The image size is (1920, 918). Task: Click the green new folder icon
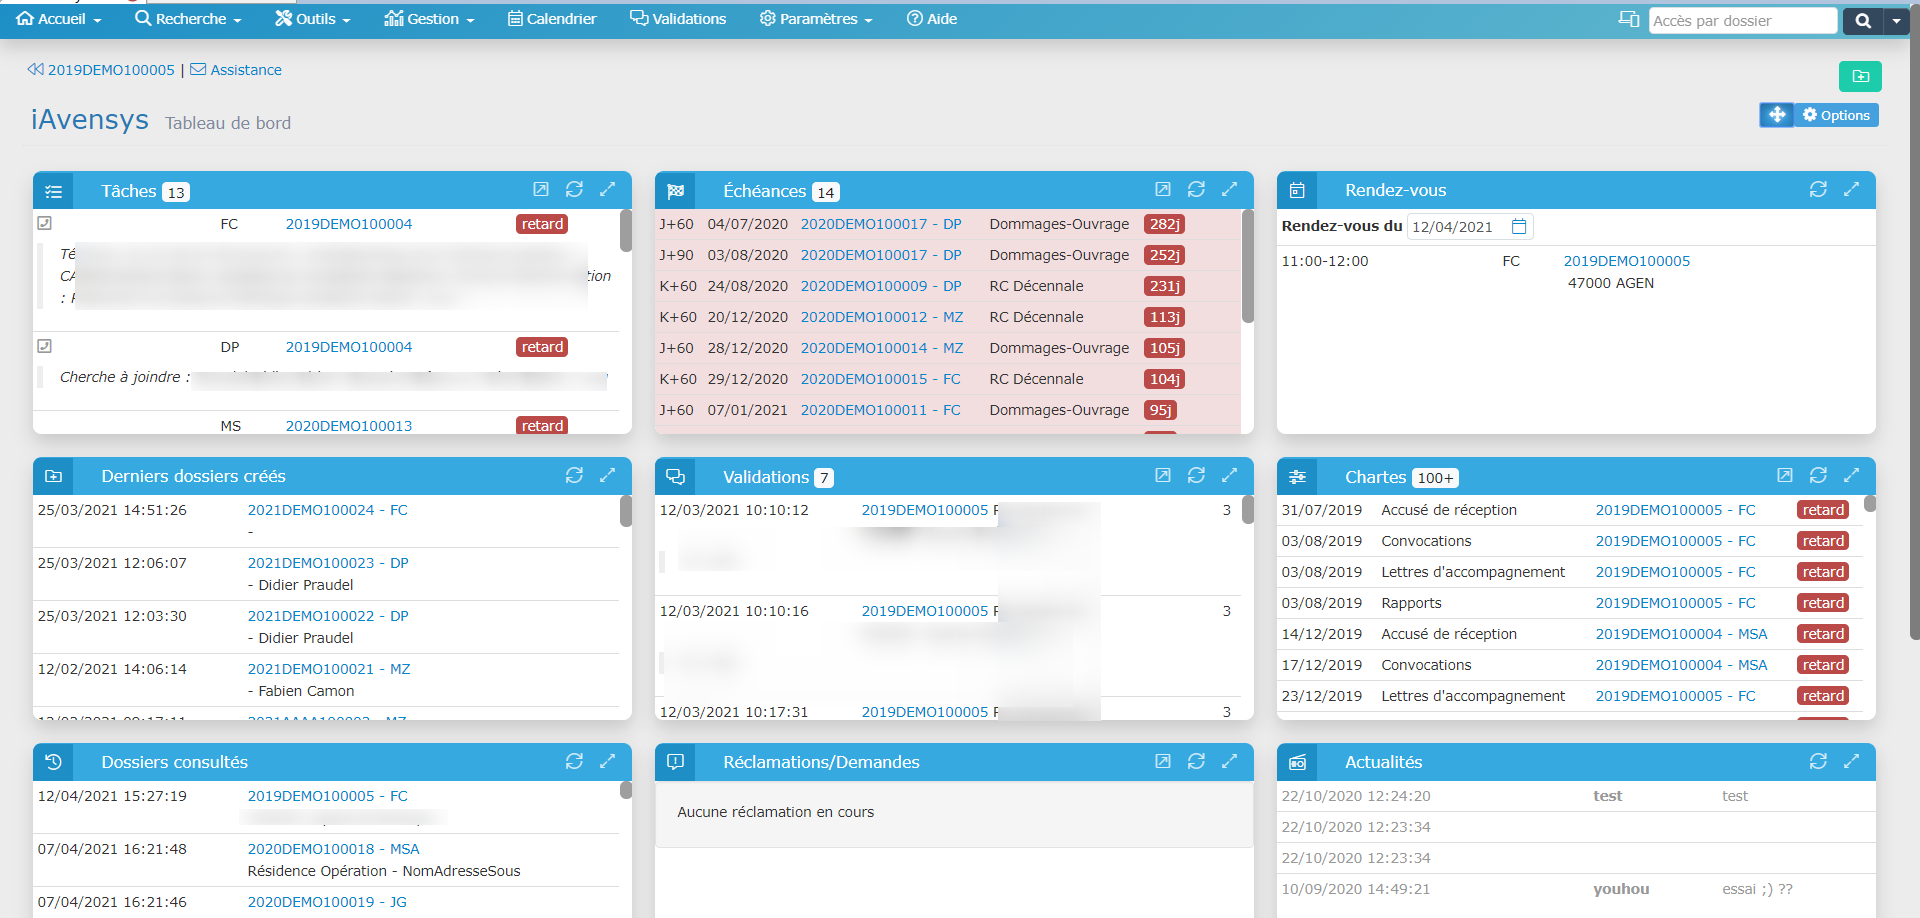click(1860, 76)
